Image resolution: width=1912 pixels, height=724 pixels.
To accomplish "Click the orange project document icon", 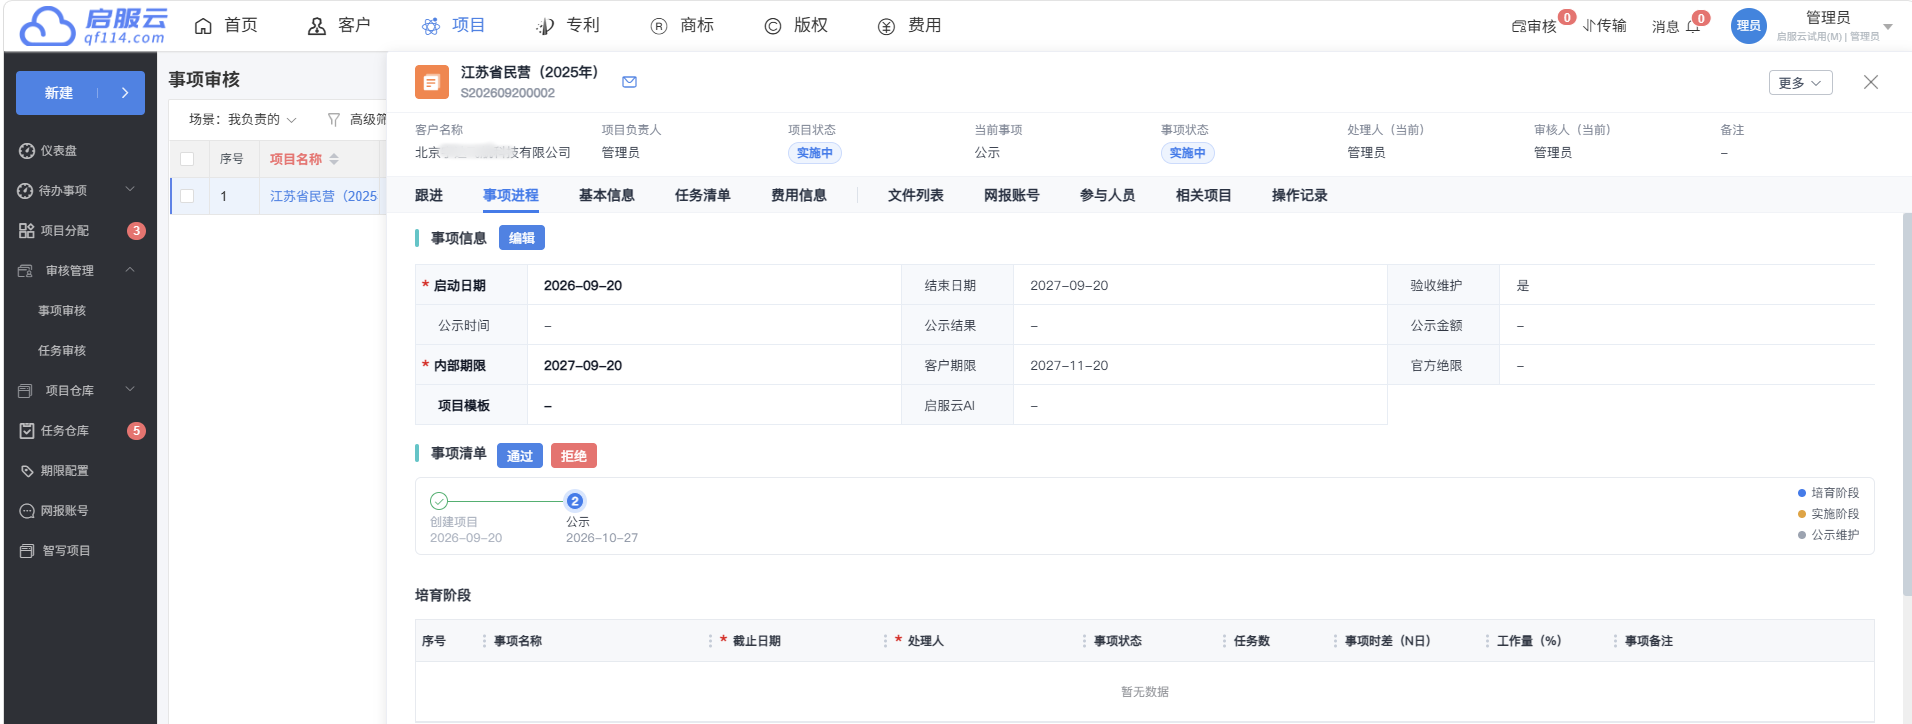I will (x=432, y=82).
